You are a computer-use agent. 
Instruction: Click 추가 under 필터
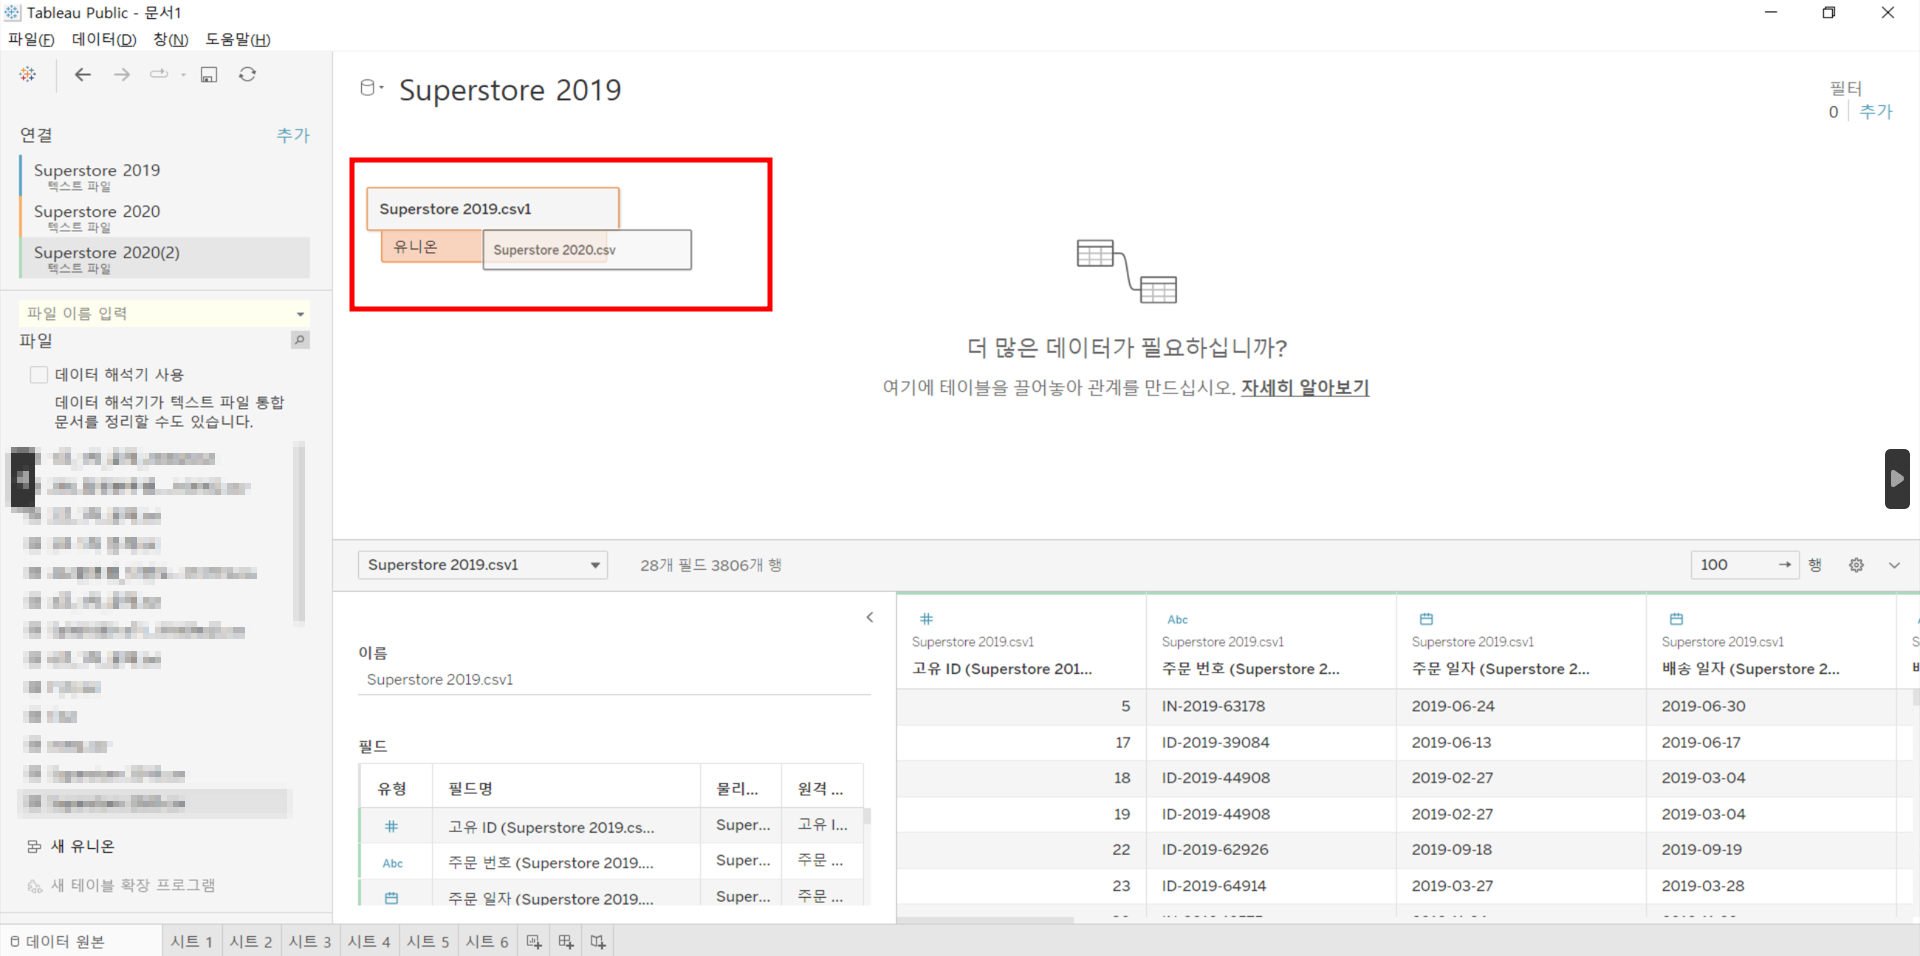[1876, 112]
